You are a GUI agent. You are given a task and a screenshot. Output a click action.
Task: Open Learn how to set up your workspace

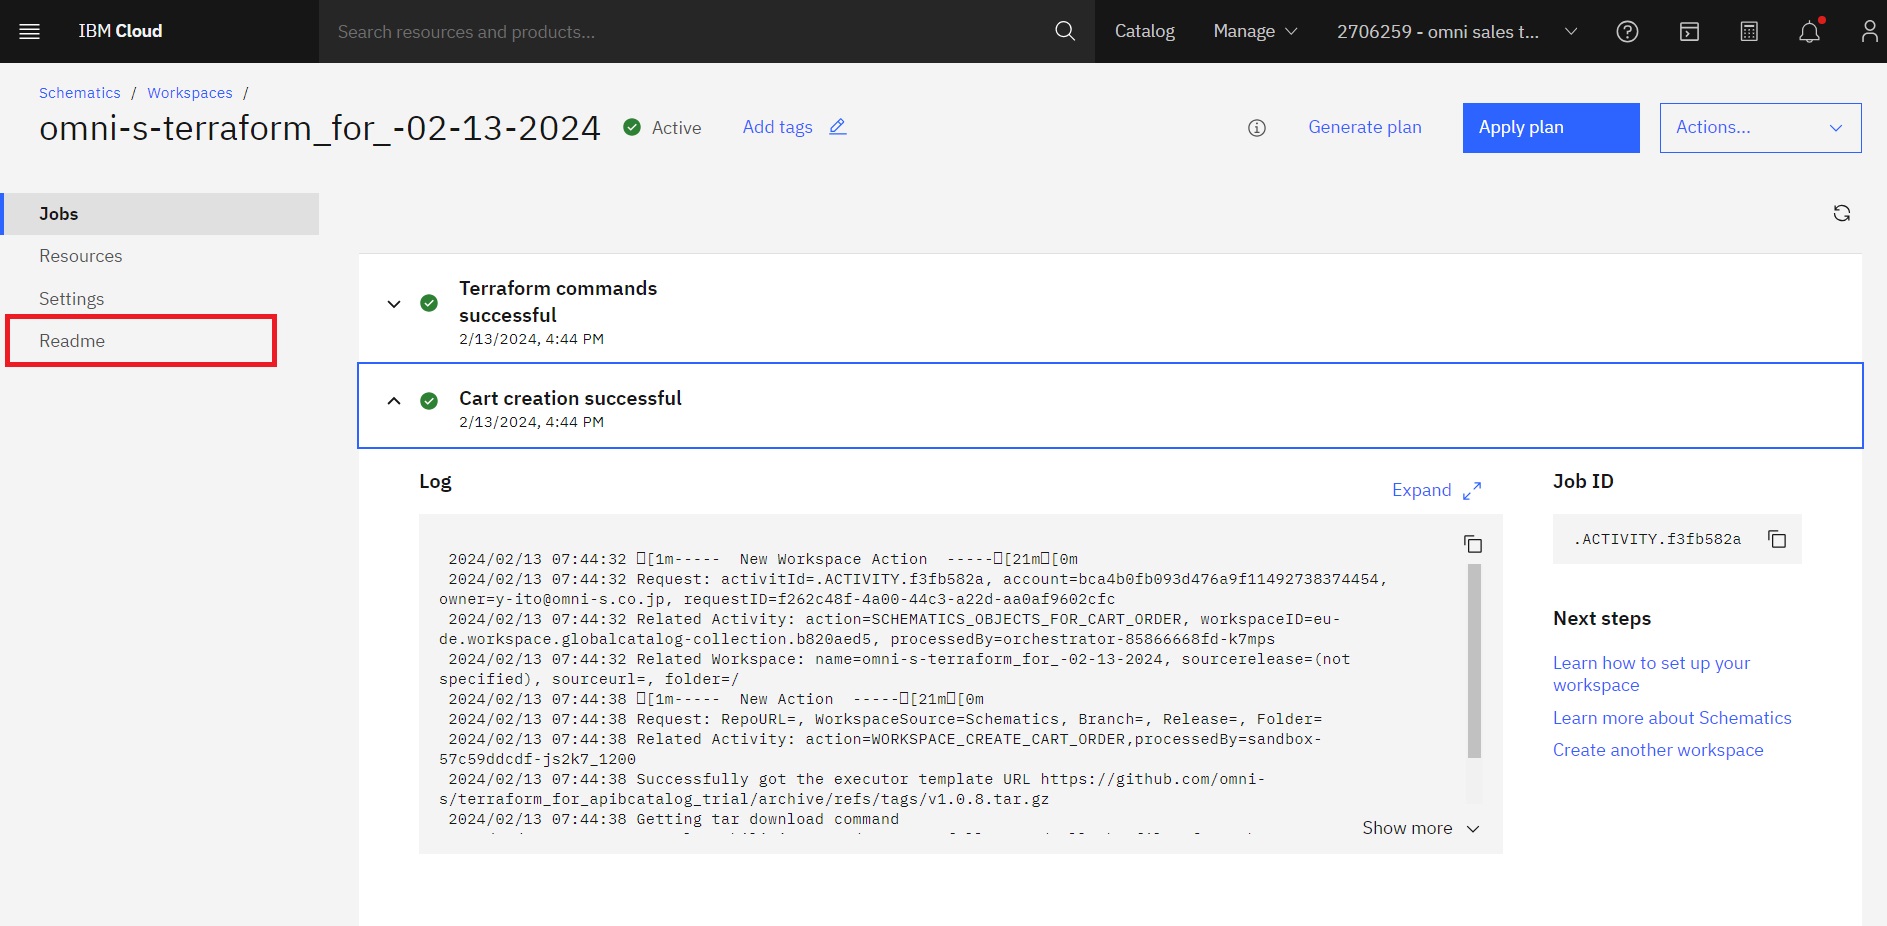[1651, 674]
